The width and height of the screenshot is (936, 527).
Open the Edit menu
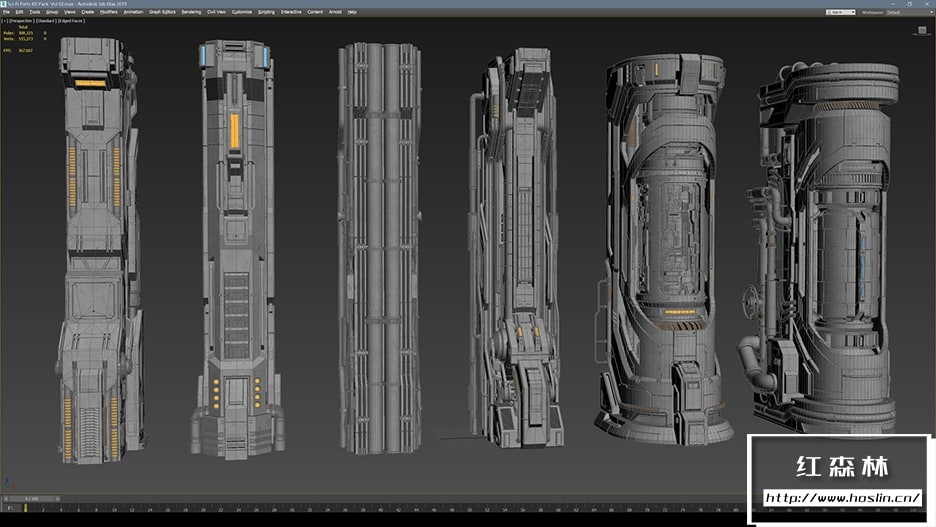pyautogui.click(x=20, y=12)
